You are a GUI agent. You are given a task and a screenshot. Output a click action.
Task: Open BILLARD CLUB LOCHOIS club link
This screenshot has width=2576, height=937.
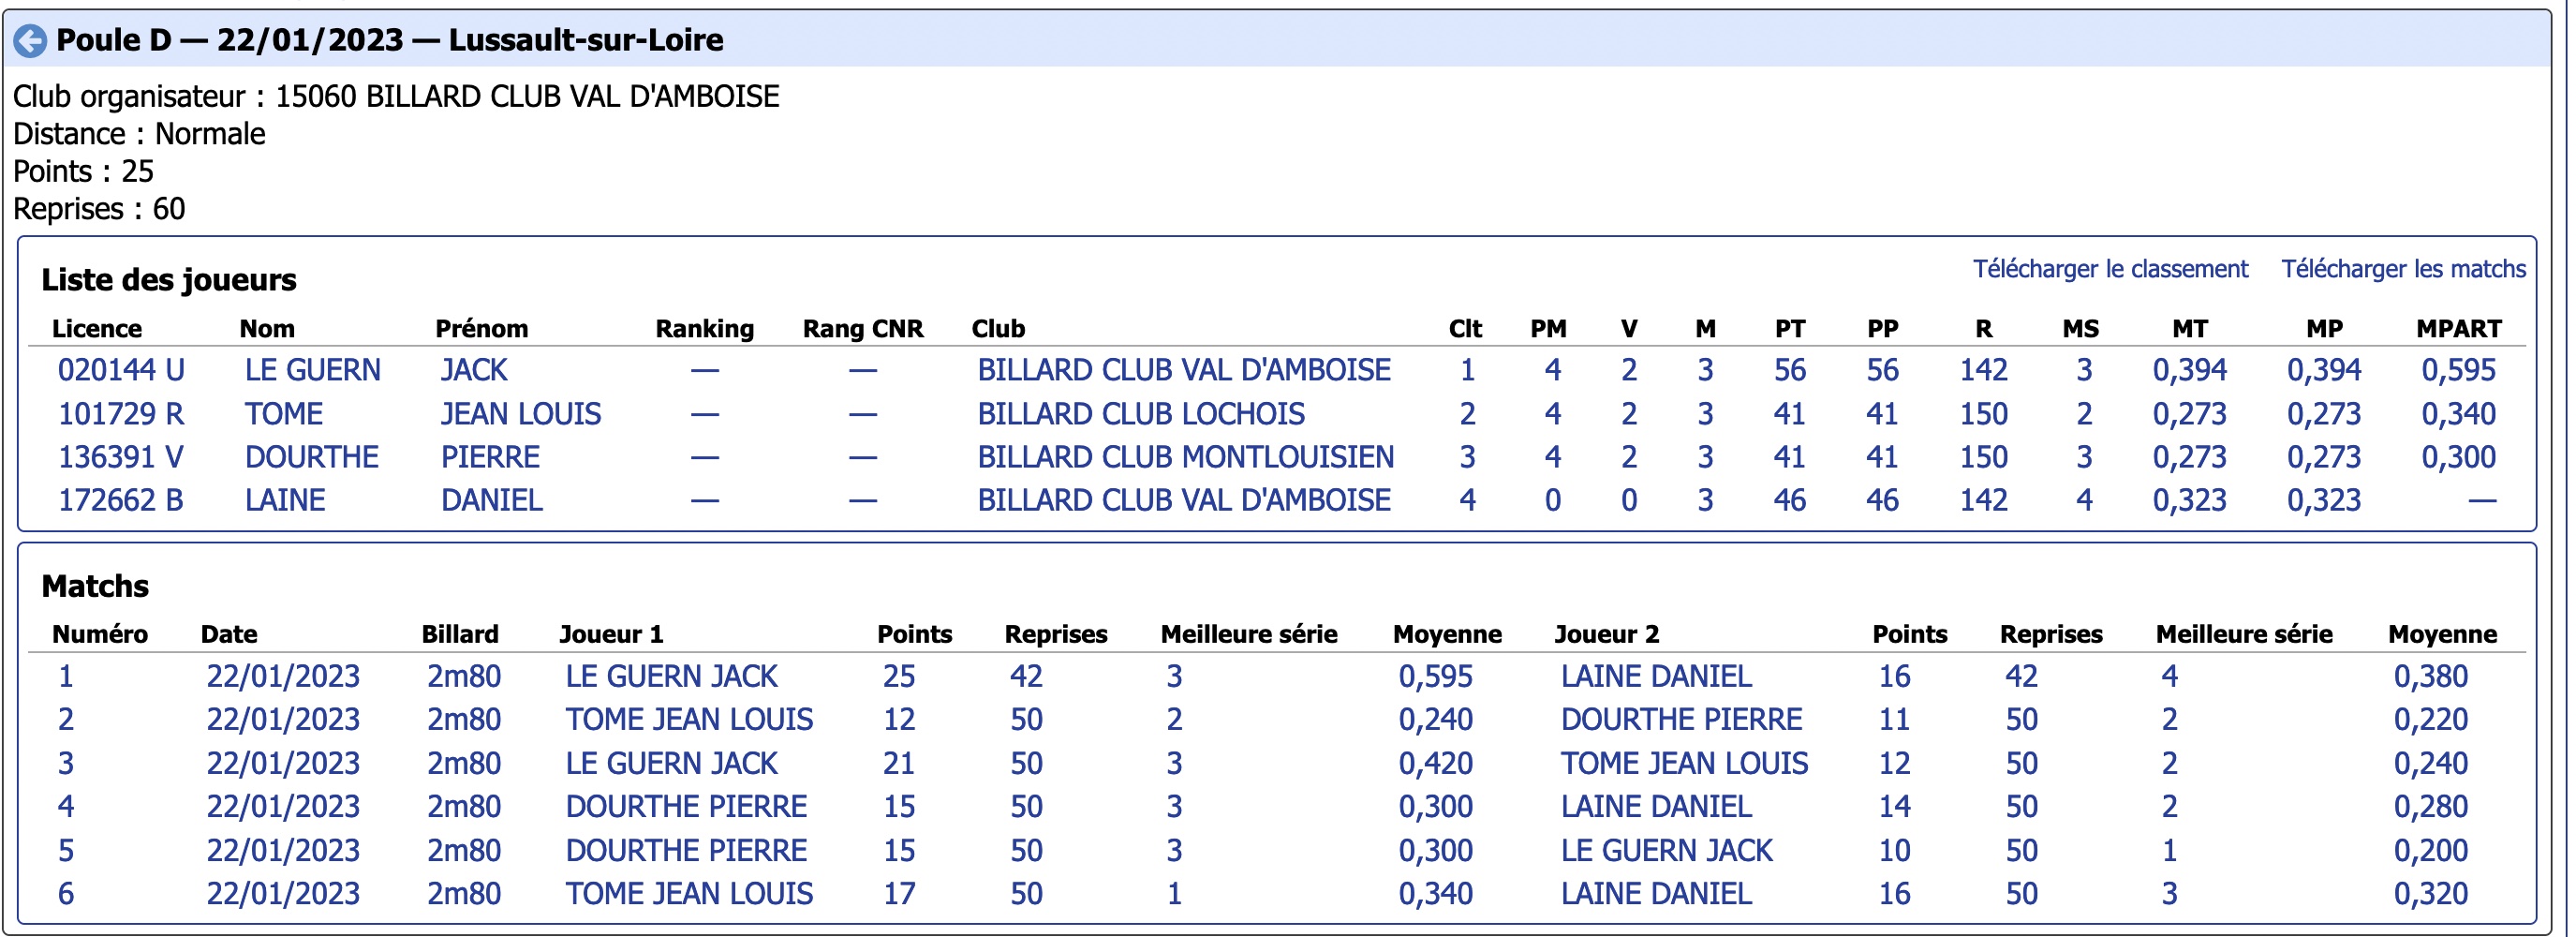pos(1141,414)
